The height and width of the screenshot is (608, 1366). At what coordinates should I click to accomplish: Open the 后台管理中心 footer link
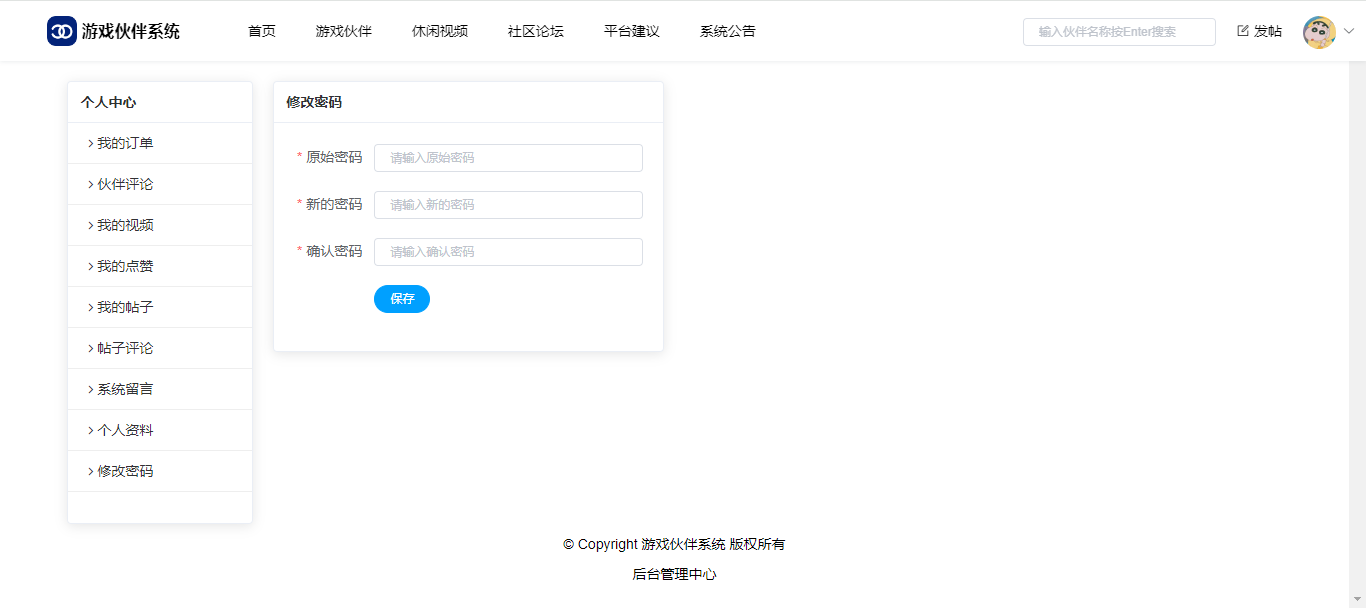[x=674, y=574]
